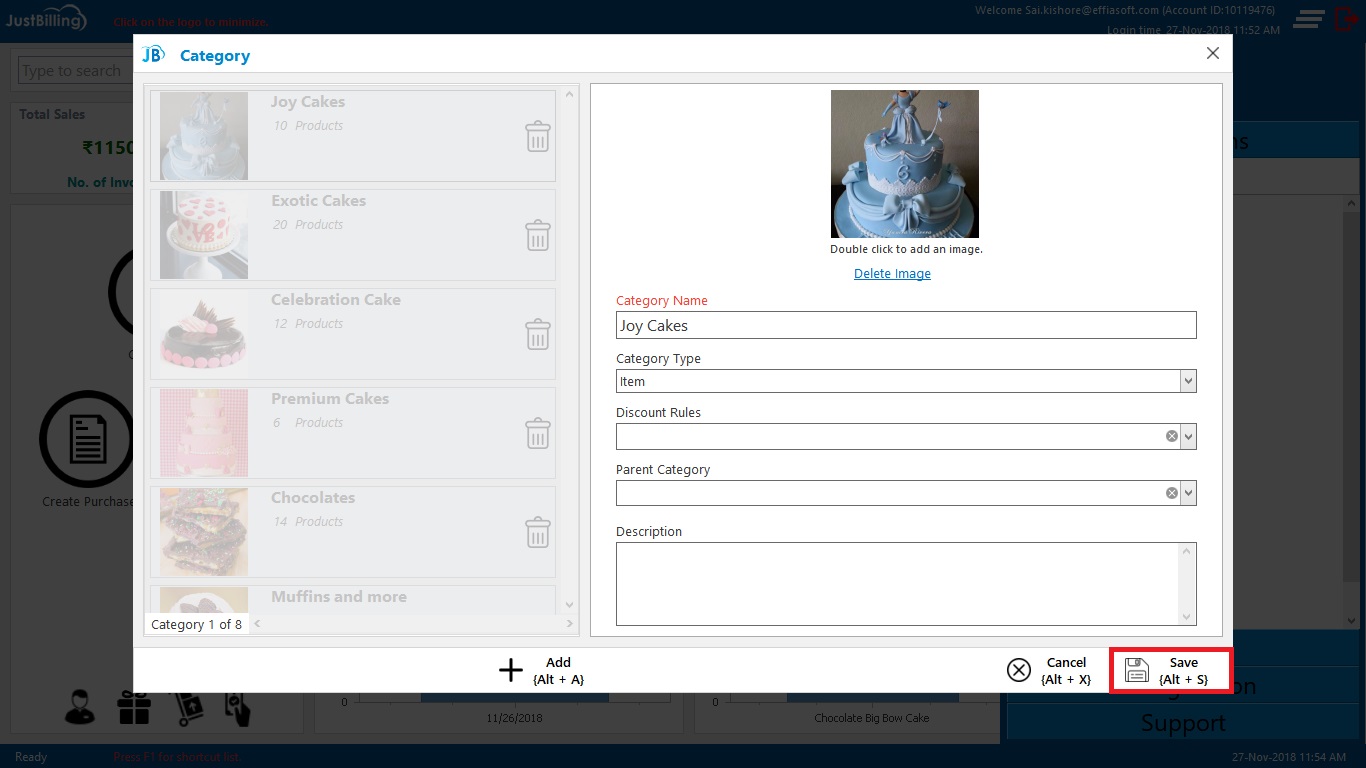Open the Discount Rules dropdown arrow
1366x768 pixels.
[1188, 437]
